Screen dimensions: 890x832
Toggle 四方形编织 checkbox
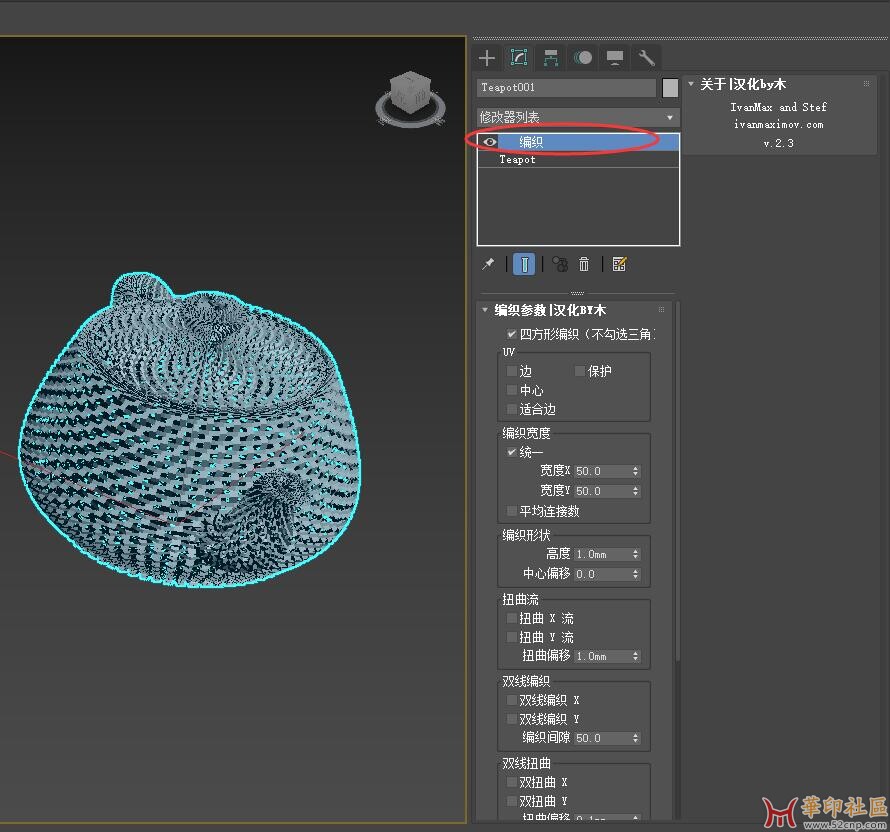[511, 334]
